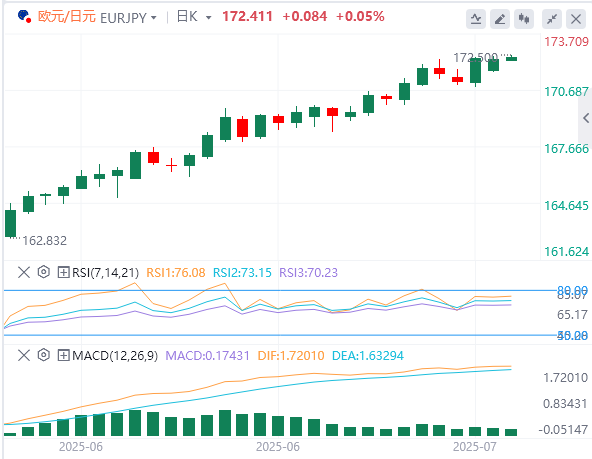Click the 173.709 price axis label
Viewport: 592px width, 459px height.
(566, 42)
